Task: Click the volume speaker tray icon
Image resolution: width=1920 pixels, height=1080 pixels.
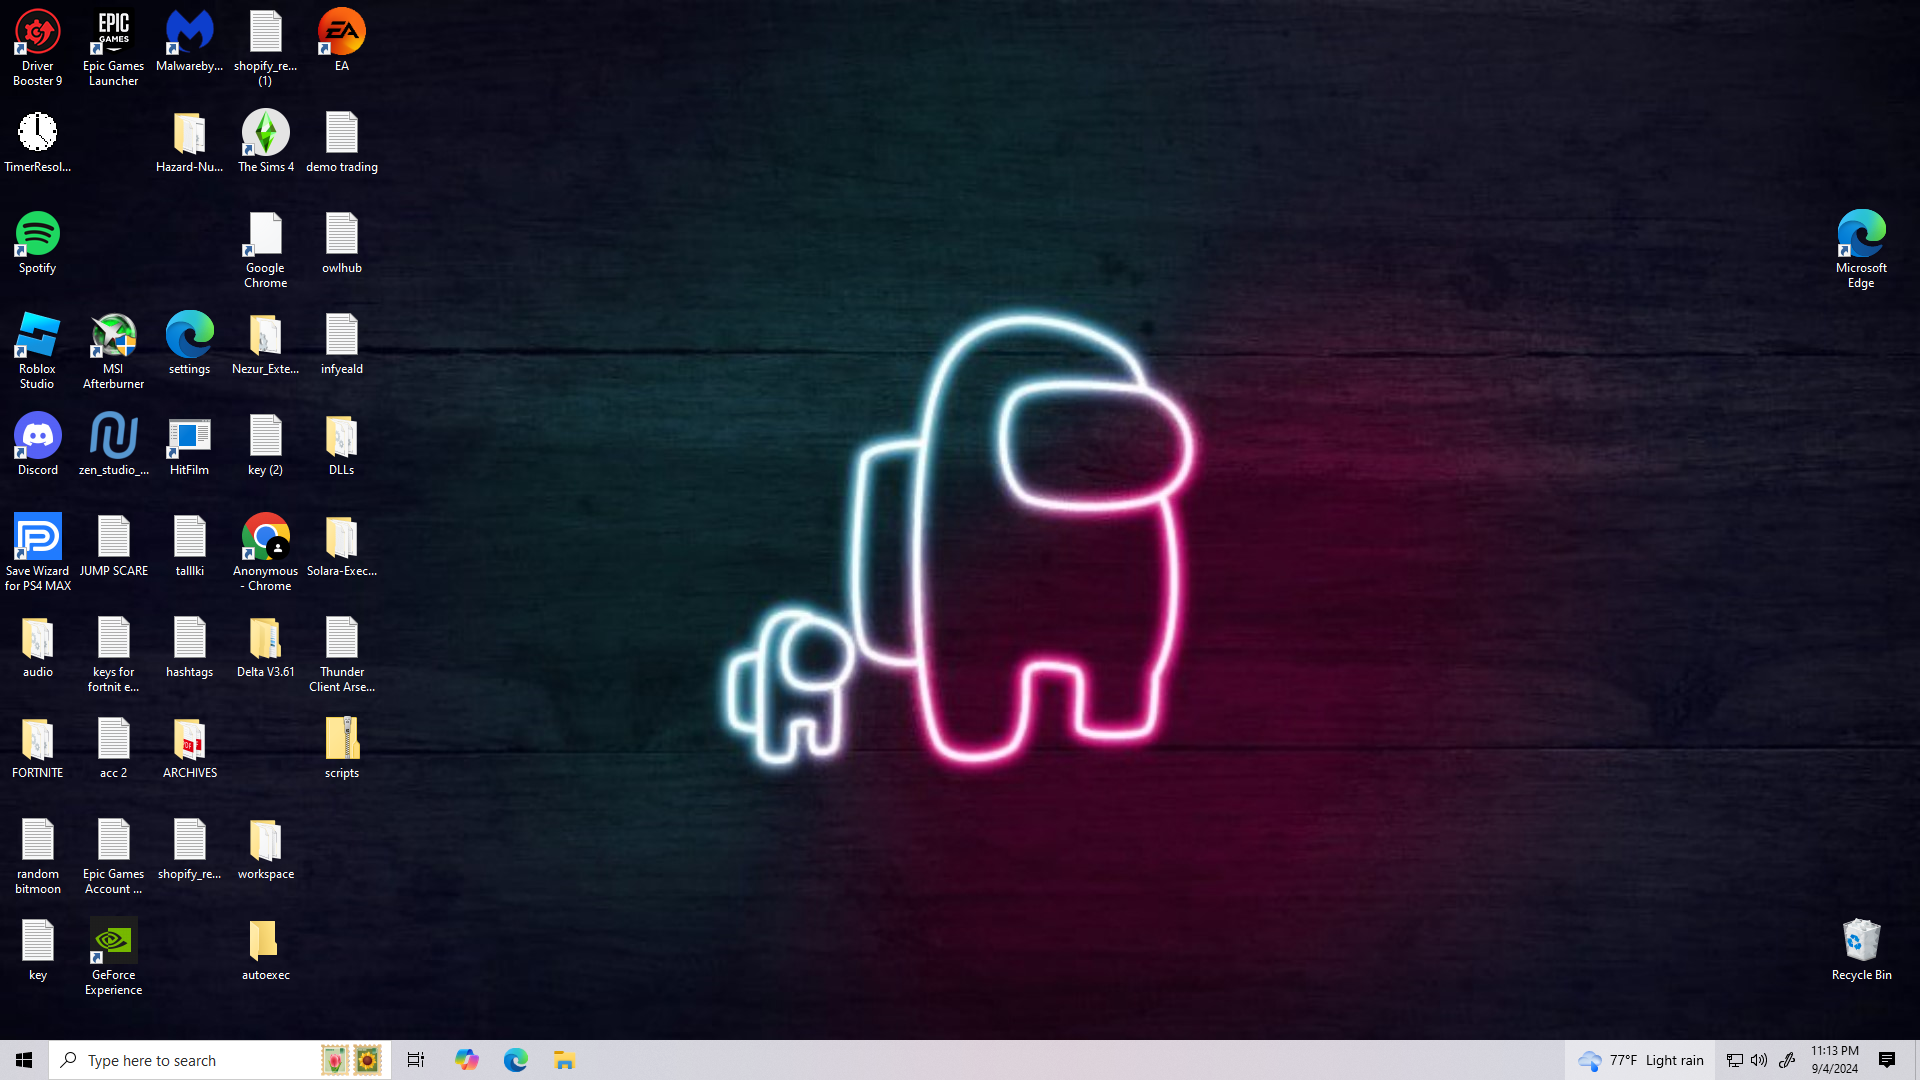Action: pyautogui.click(x=1759, y=1060)
